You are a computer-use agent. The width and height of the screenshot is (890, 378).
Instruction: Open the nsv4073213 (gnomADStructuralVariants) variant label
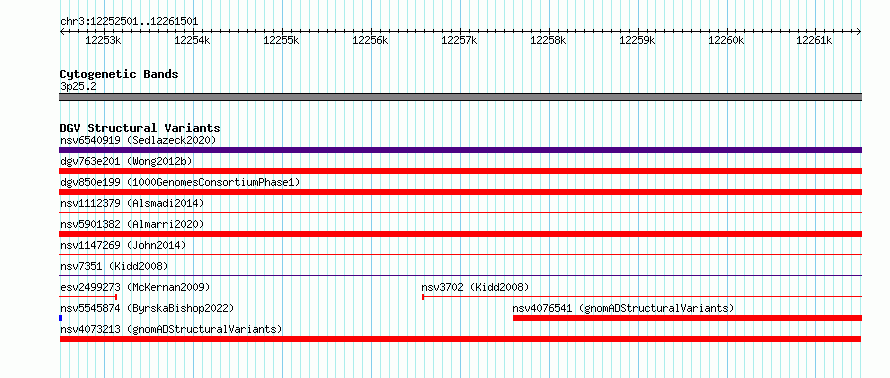(171, 329)
